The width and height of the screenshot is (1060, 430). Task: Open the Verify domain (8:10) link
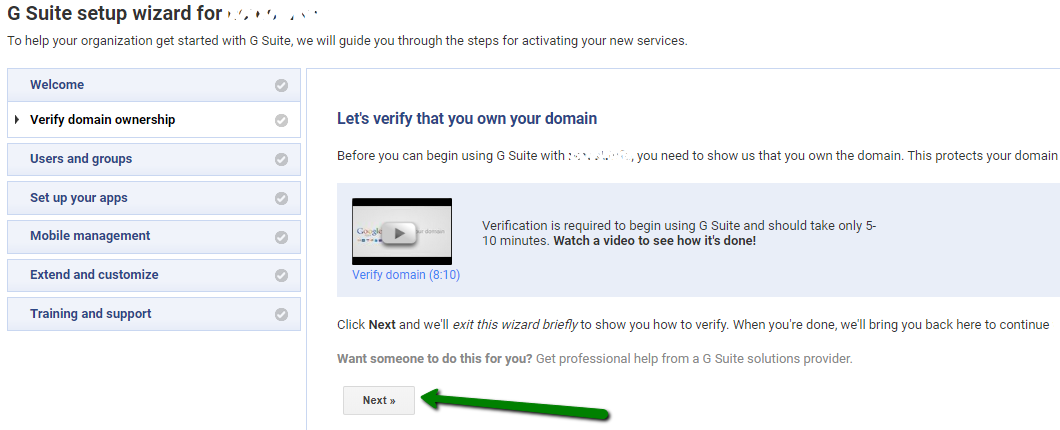[406, 274]
